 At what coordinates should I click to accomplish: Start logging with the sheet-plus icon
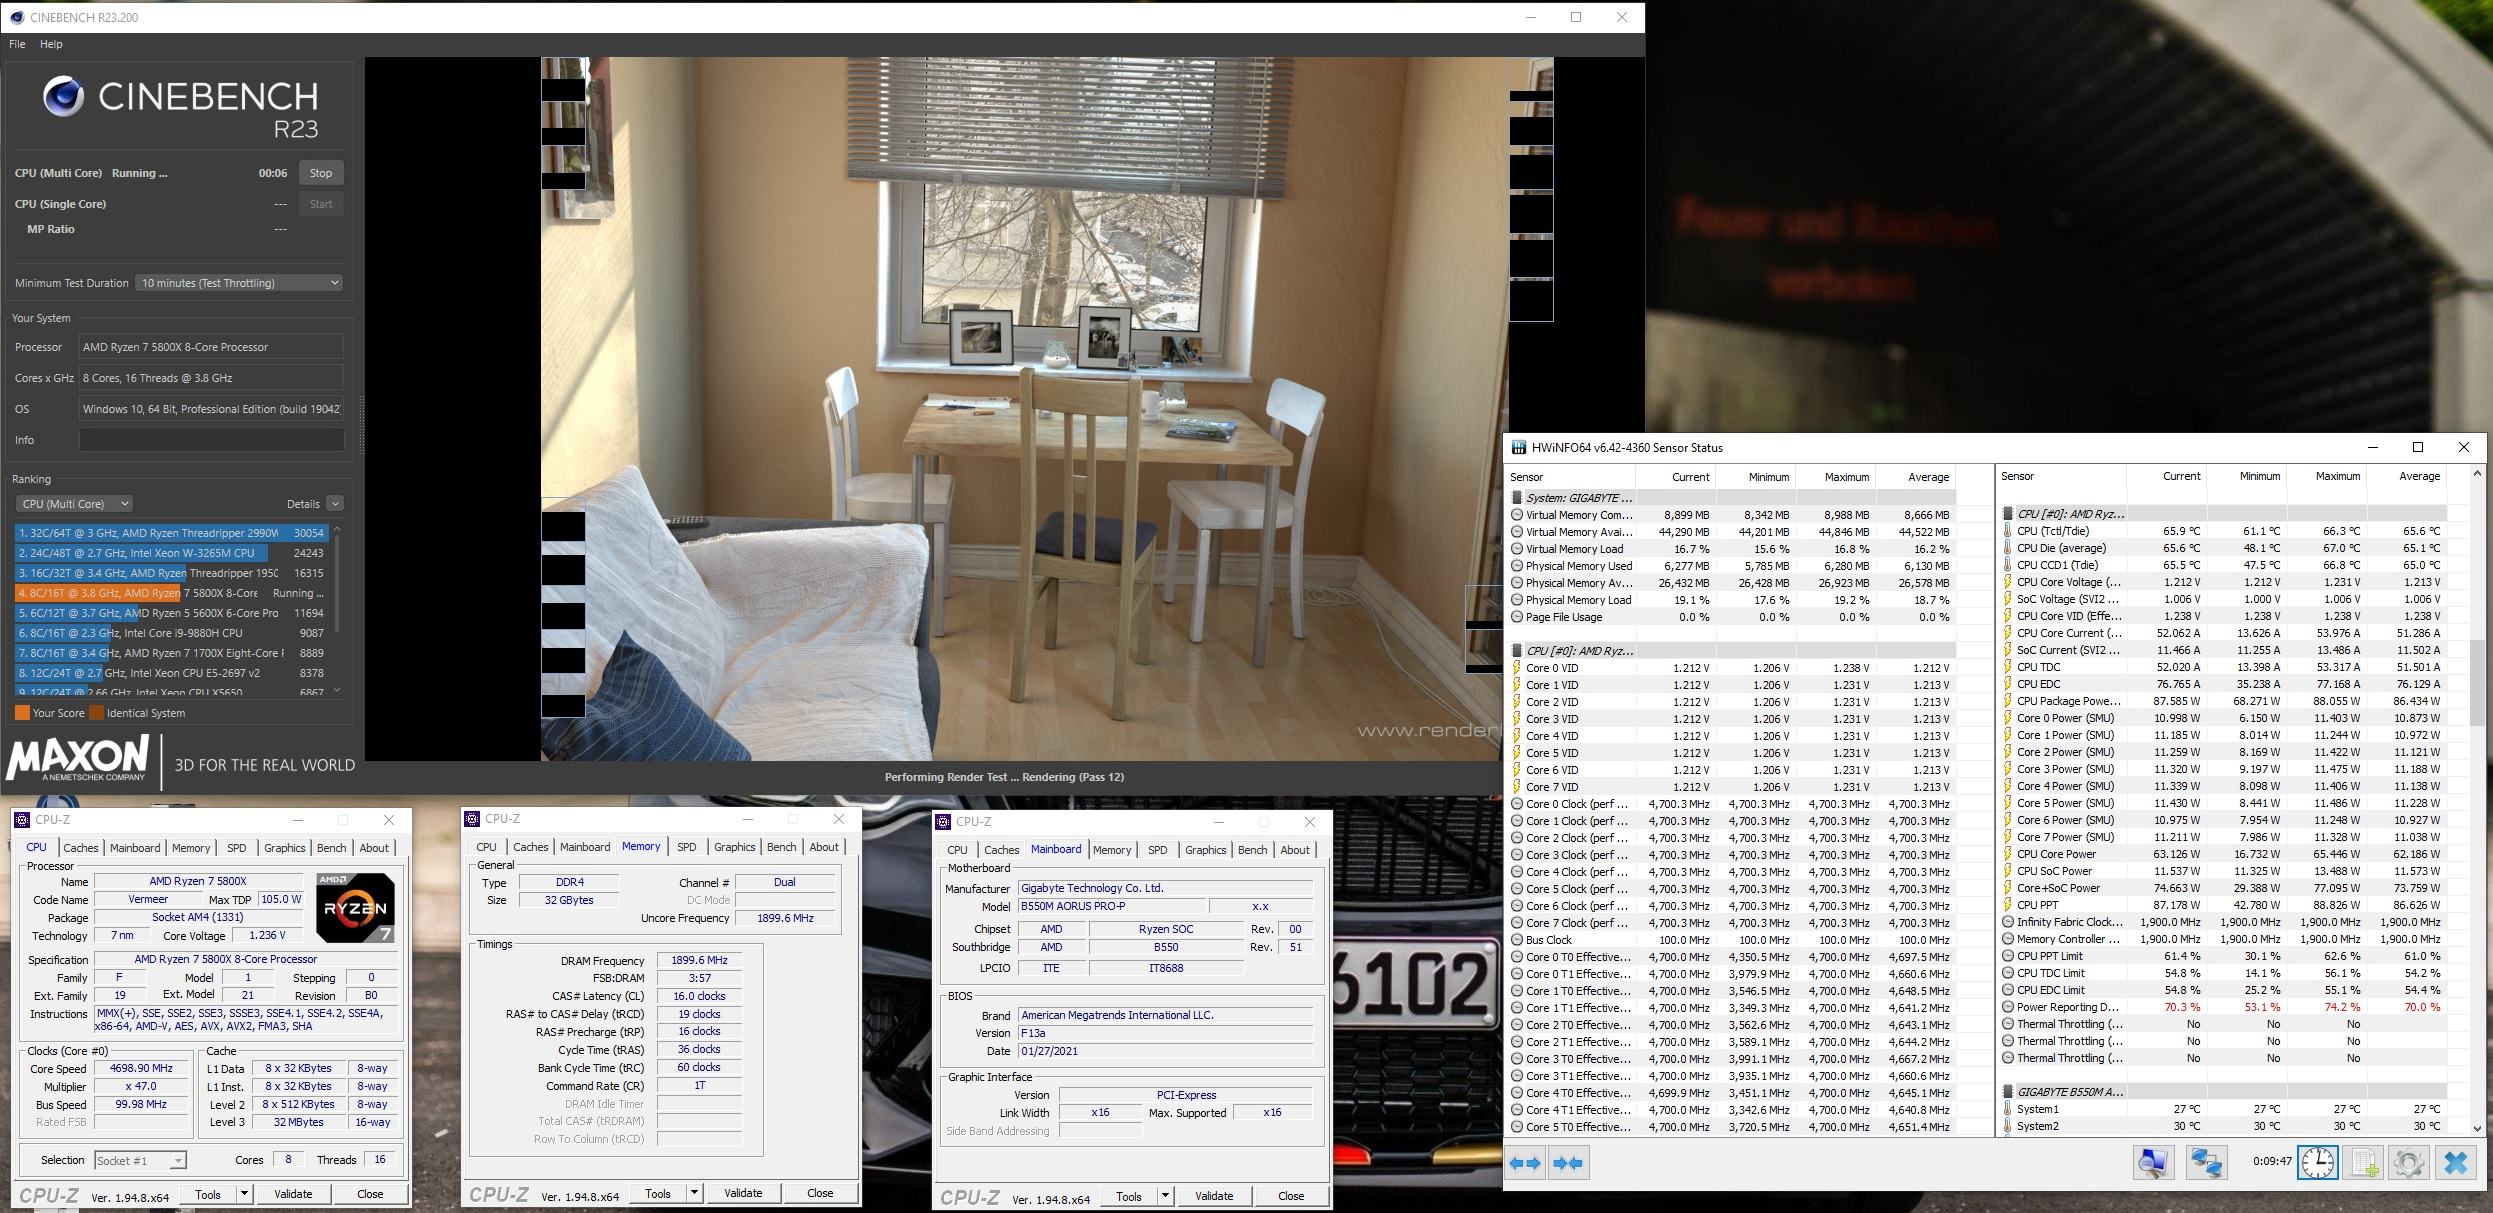2364,1163
